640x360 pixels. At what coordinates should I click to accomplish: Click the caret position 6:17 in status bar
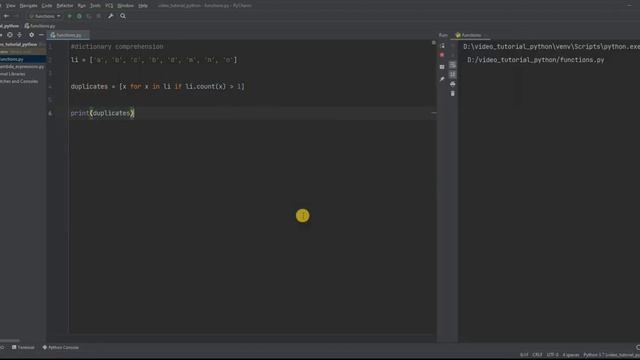[524, 355]
